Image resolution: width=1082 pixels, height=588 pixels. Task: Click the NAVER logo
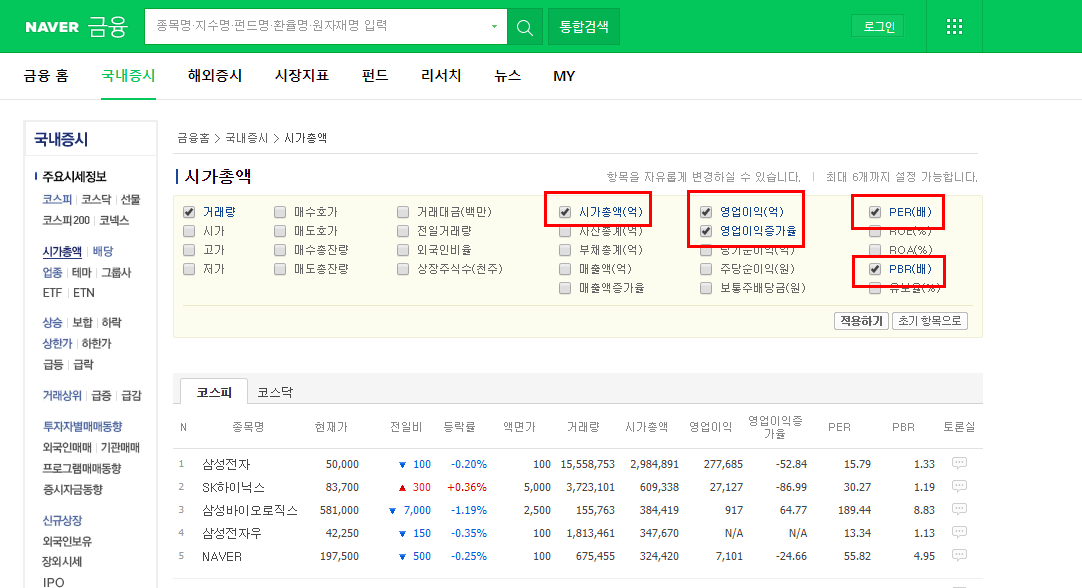[x=52, y=27]
